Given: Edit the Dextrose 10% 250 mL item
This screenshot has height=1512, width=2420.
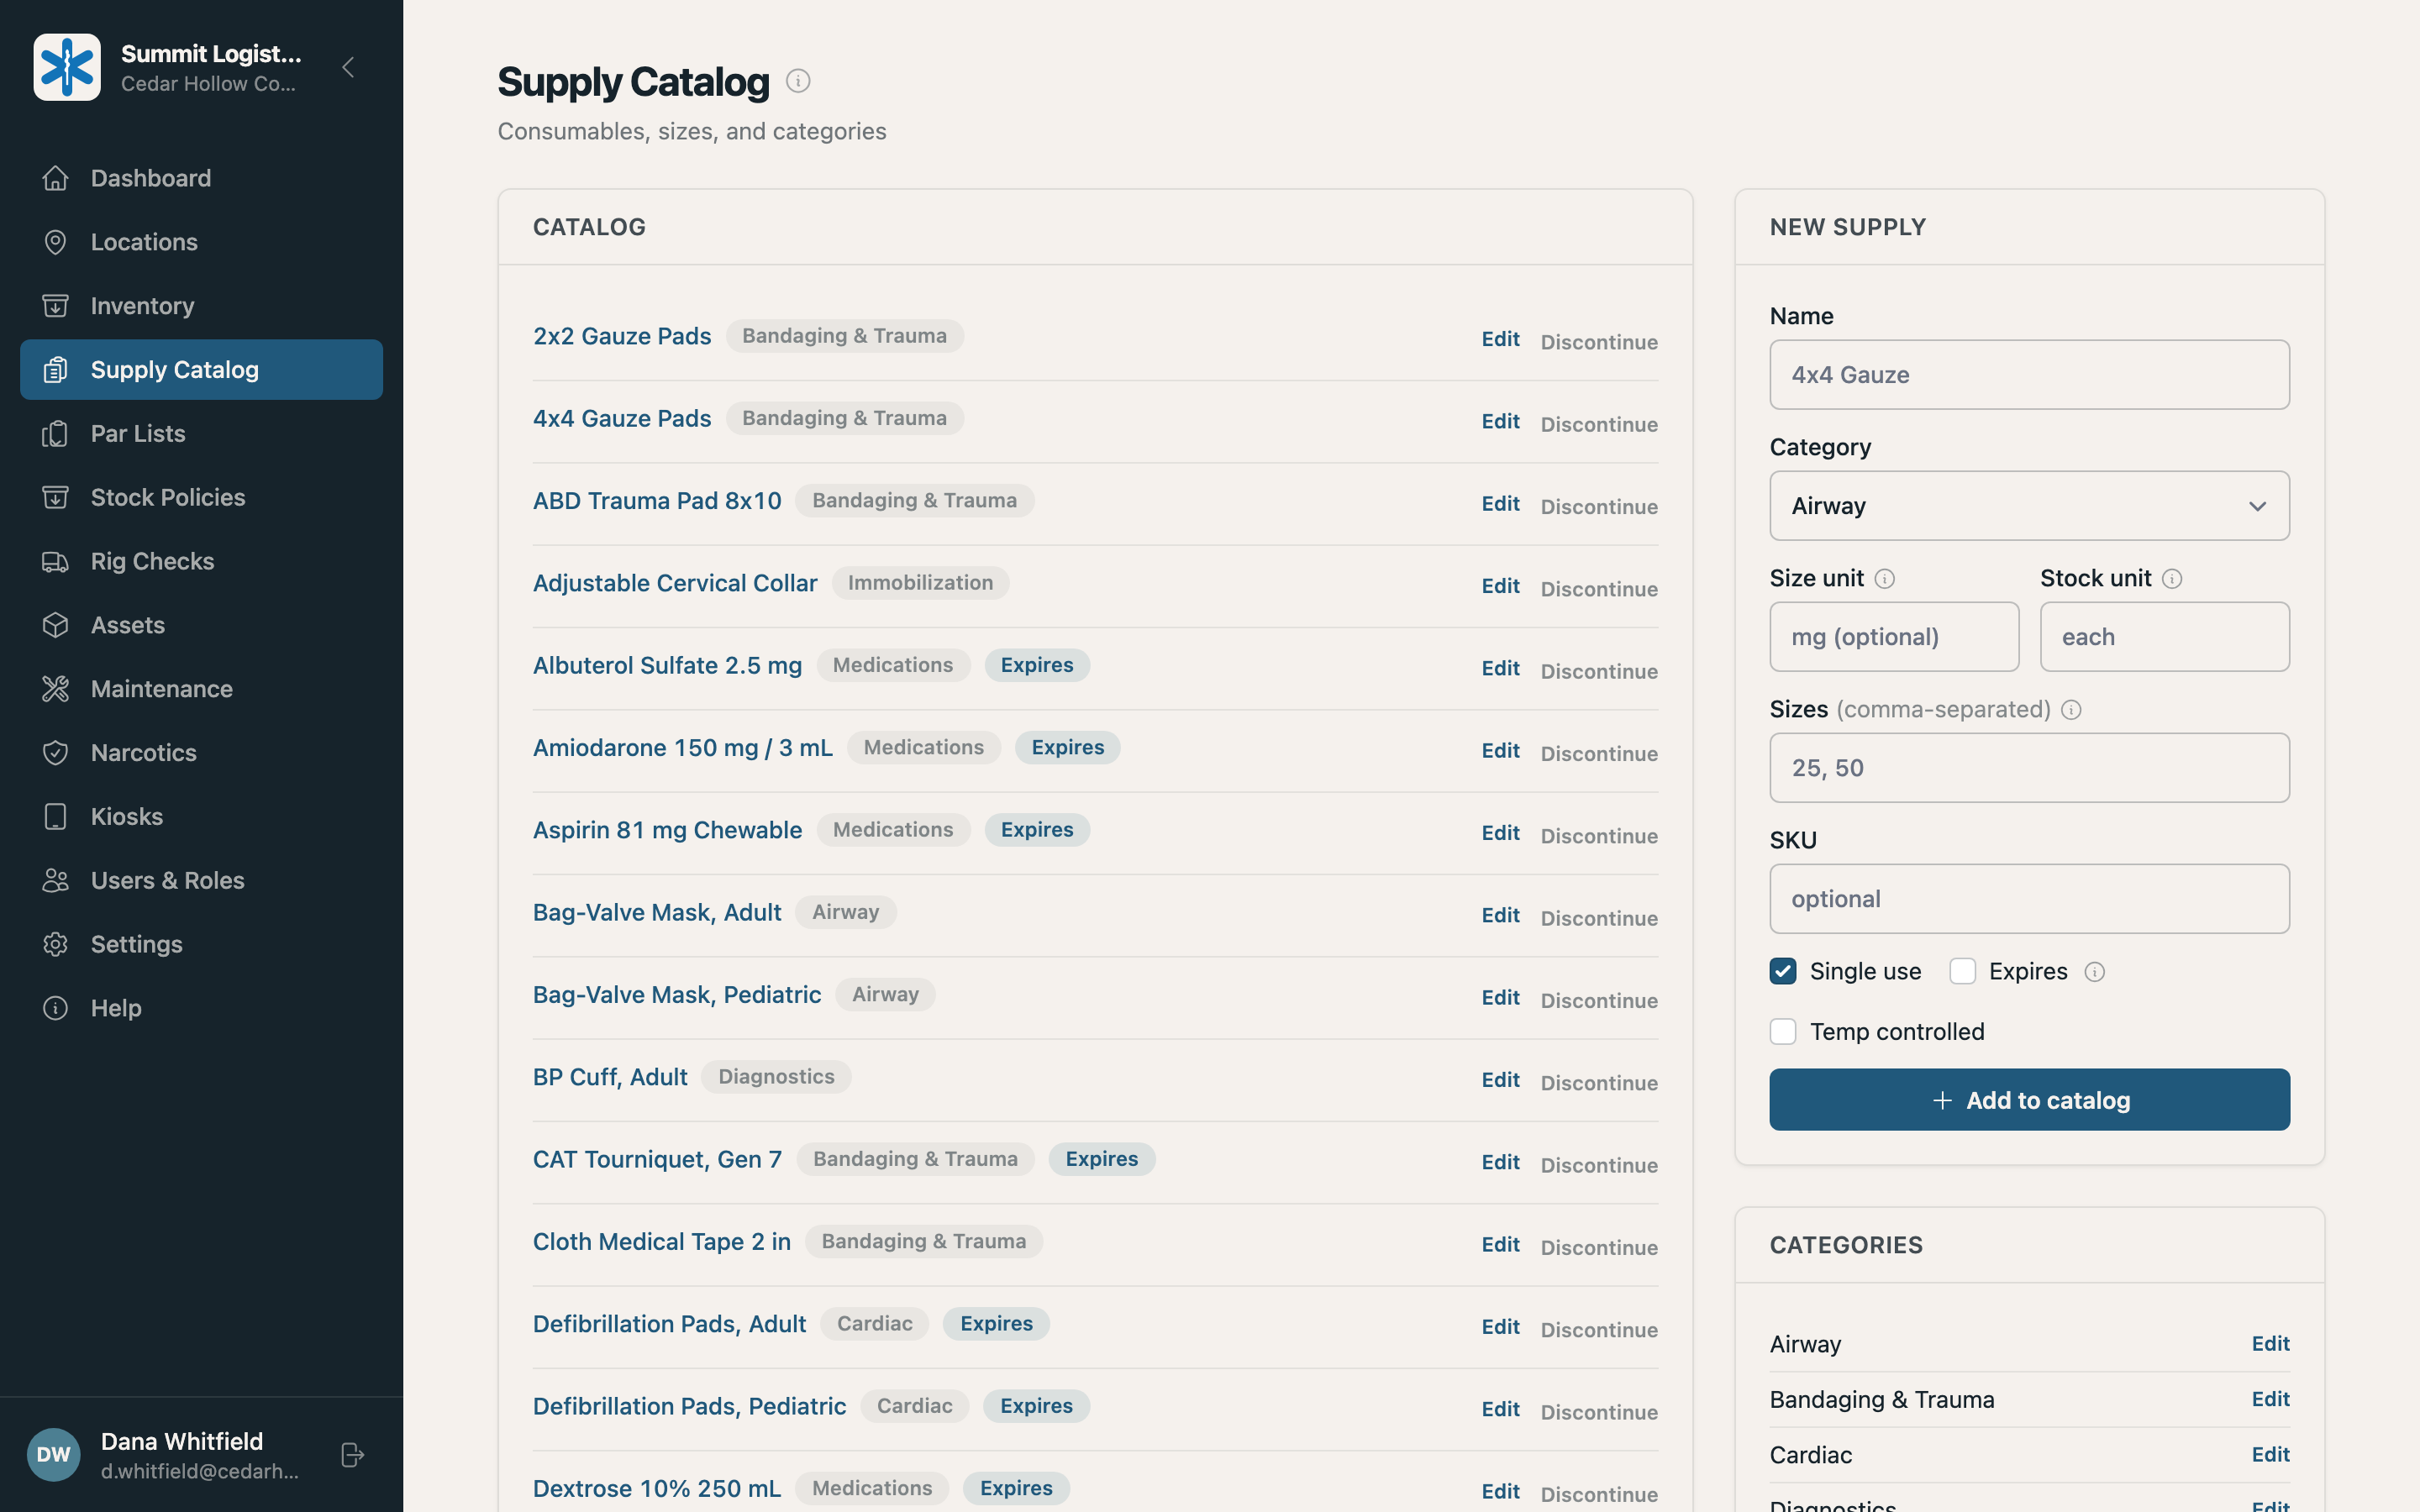Looking at the screenshot, I should 1500,1491.
